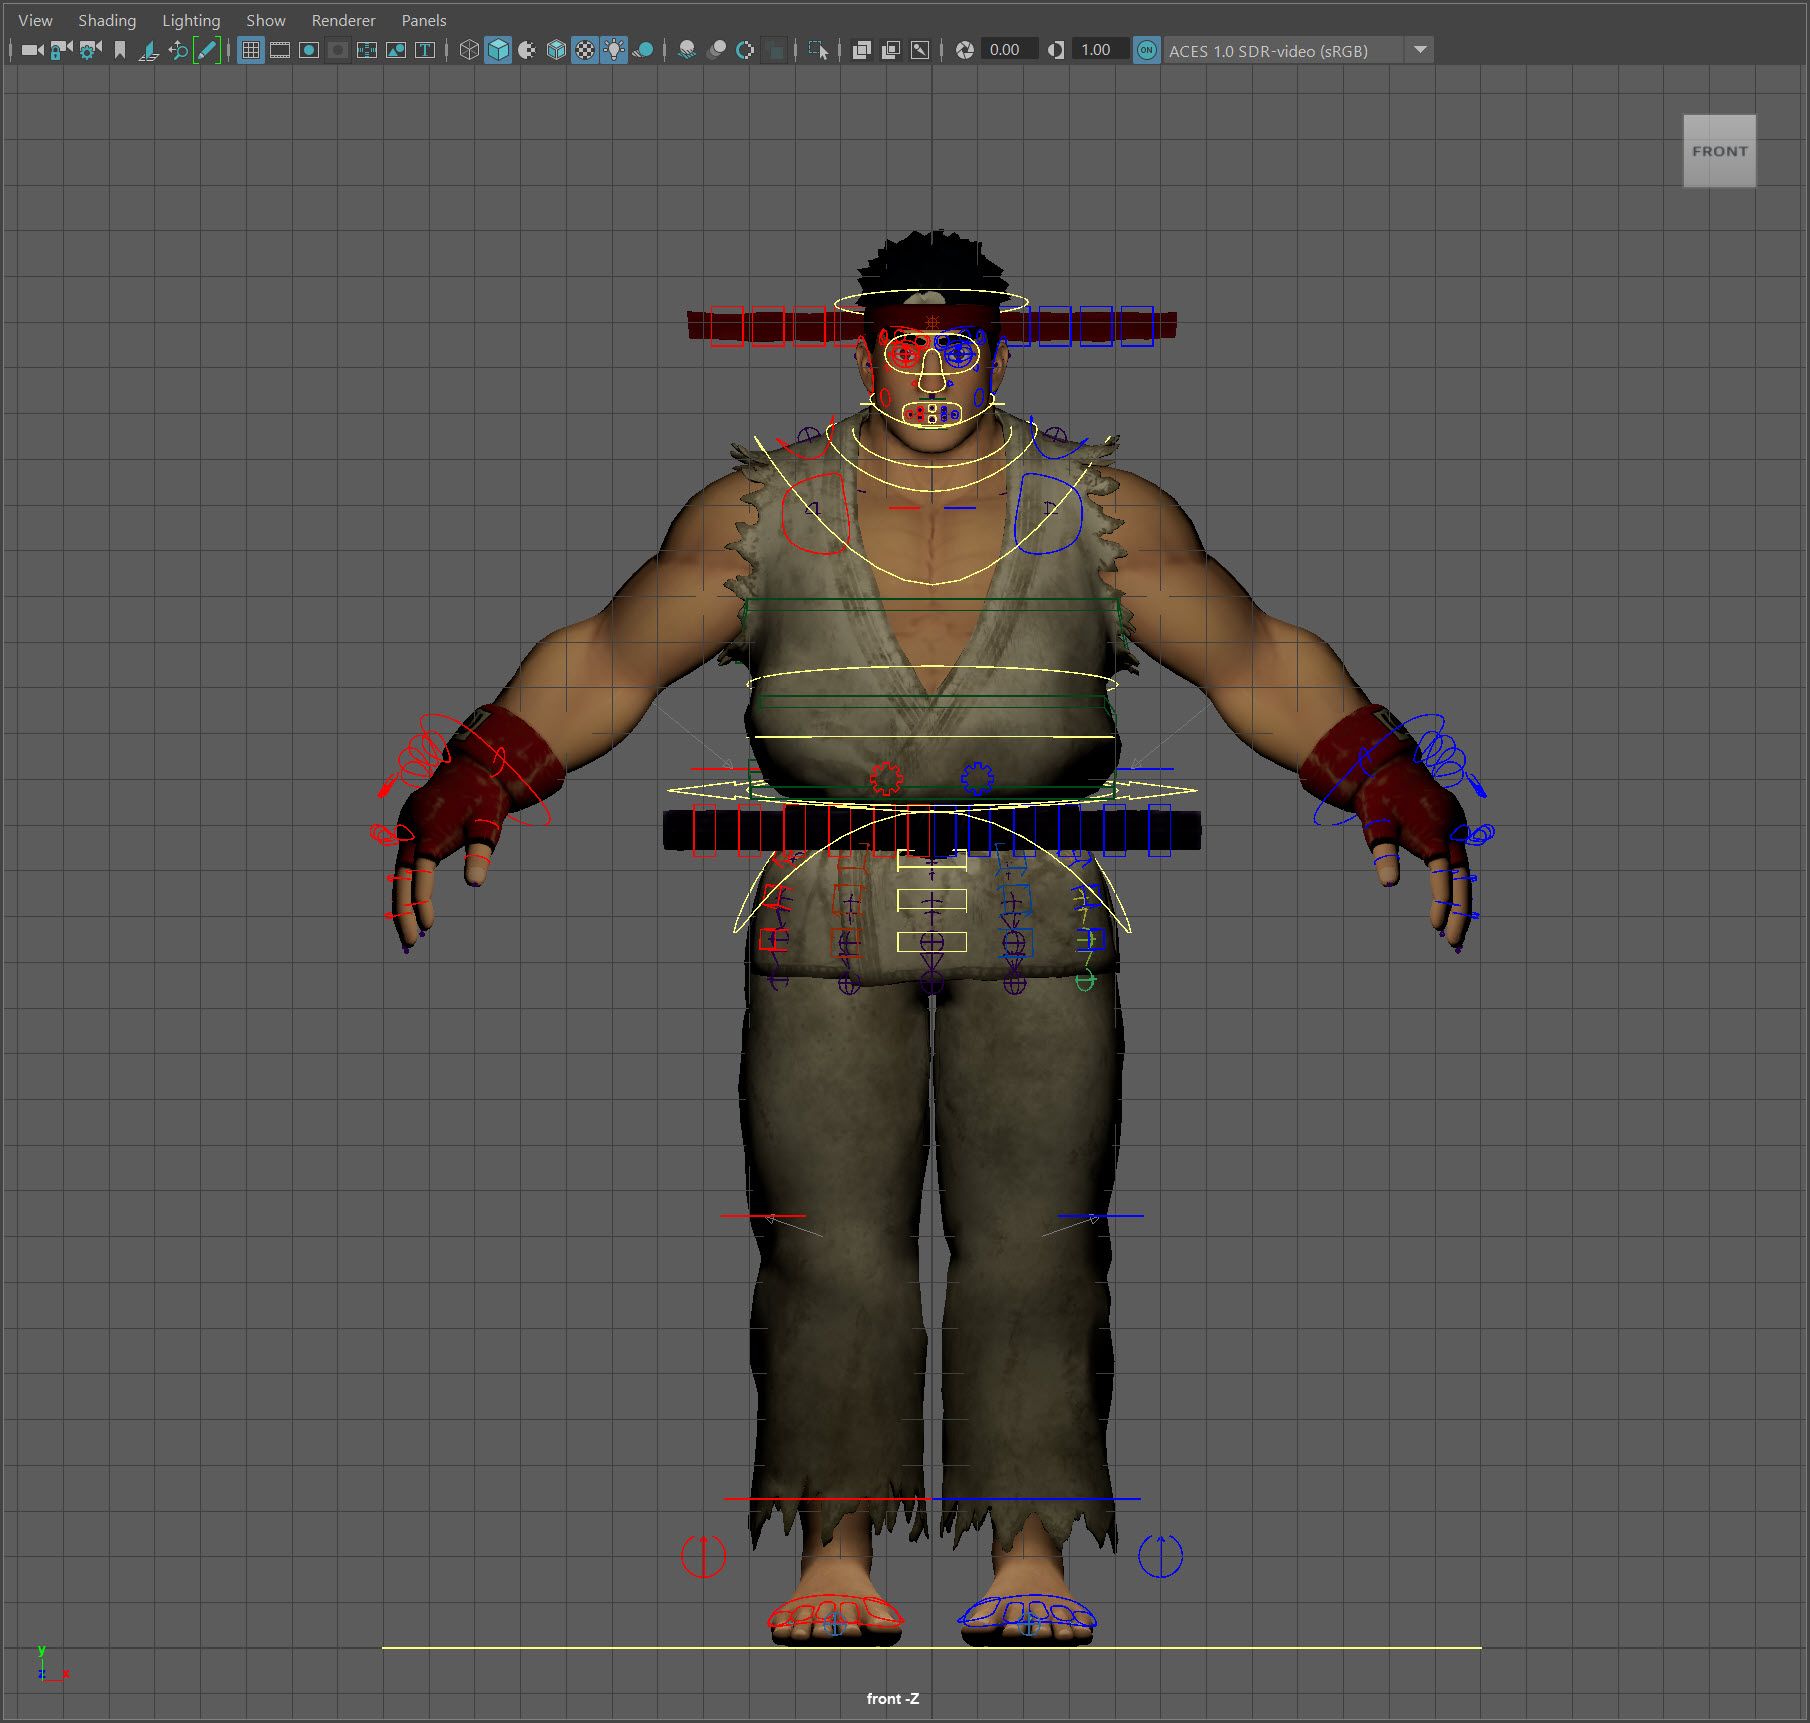Click the Motion Blur icon
The image size is (1810, 1723).
pyautogui.click(x=716, y=50)
